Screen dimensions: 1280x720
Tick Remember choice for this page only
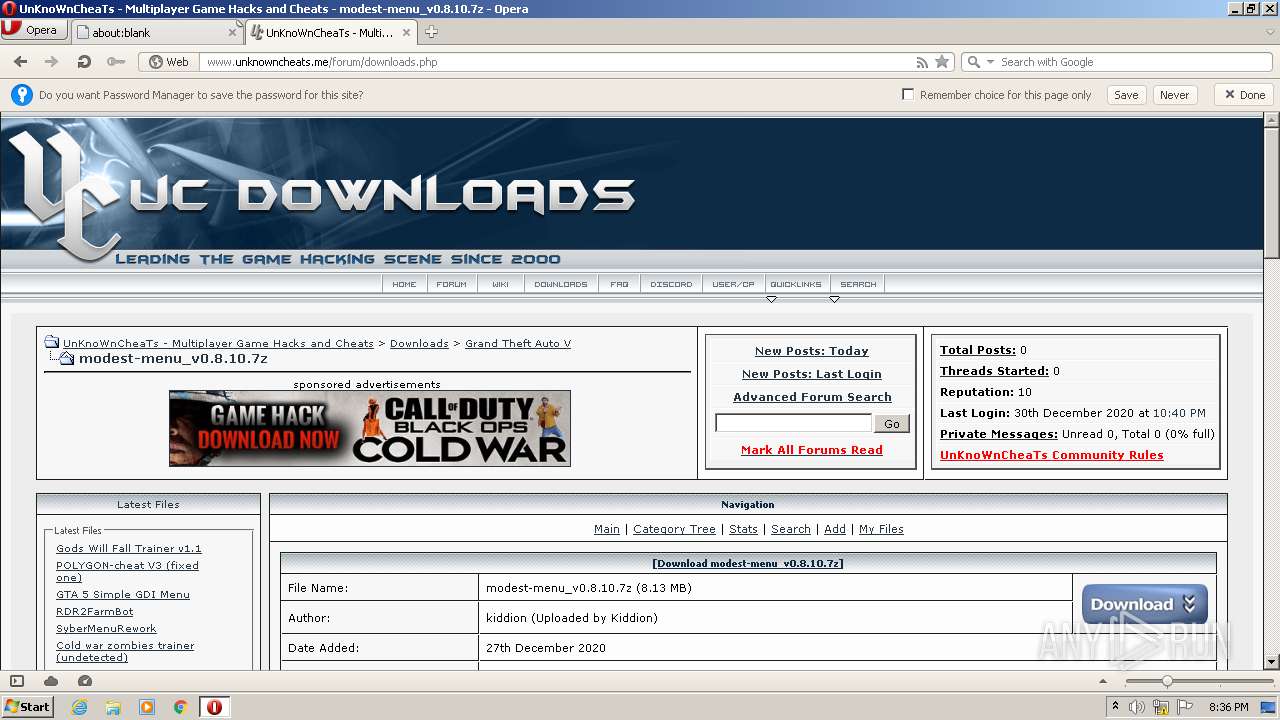(908, 94)
